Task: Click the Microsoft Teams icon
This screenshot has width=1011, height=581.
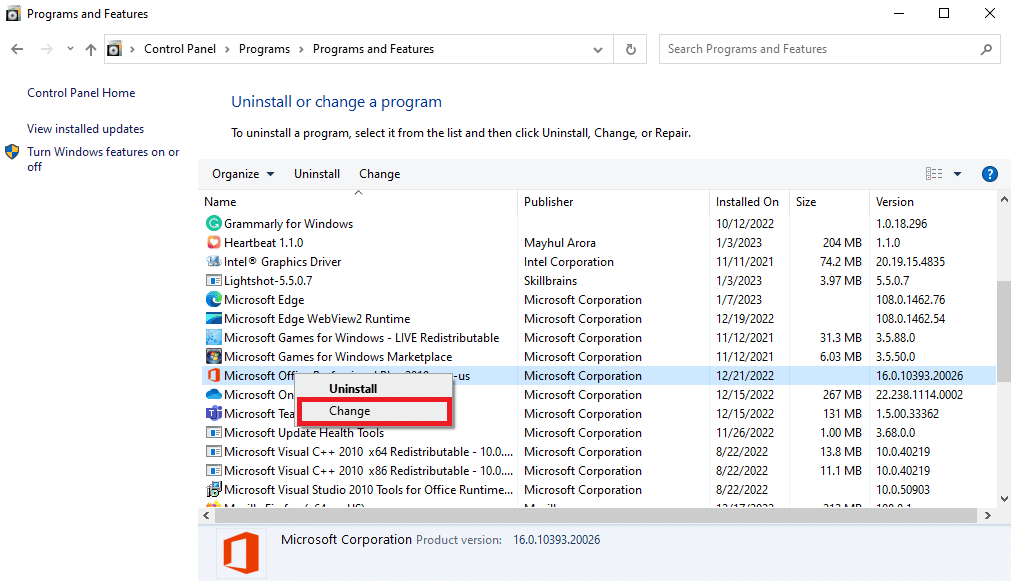Action: tap(213, 413)
